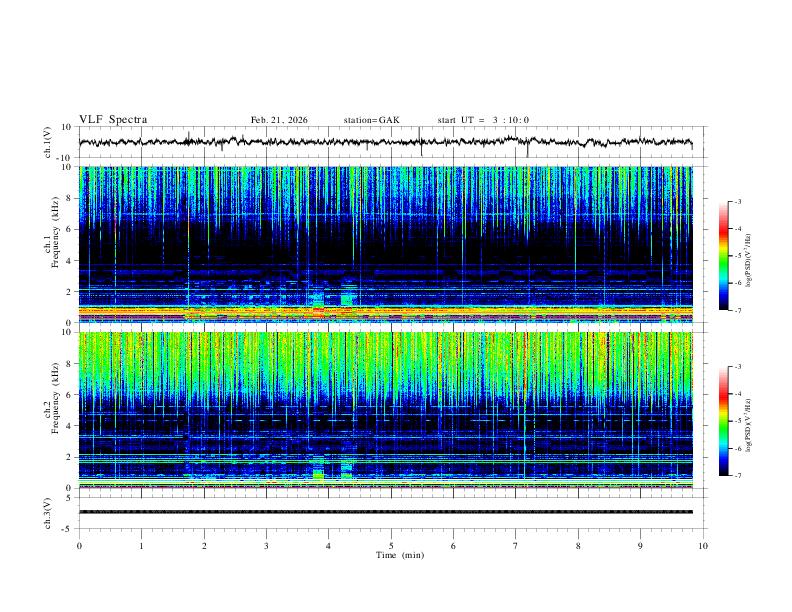Click the ch.1 PSD color bar
Screen dimensions: 792x612
click(x=724, y=256)
